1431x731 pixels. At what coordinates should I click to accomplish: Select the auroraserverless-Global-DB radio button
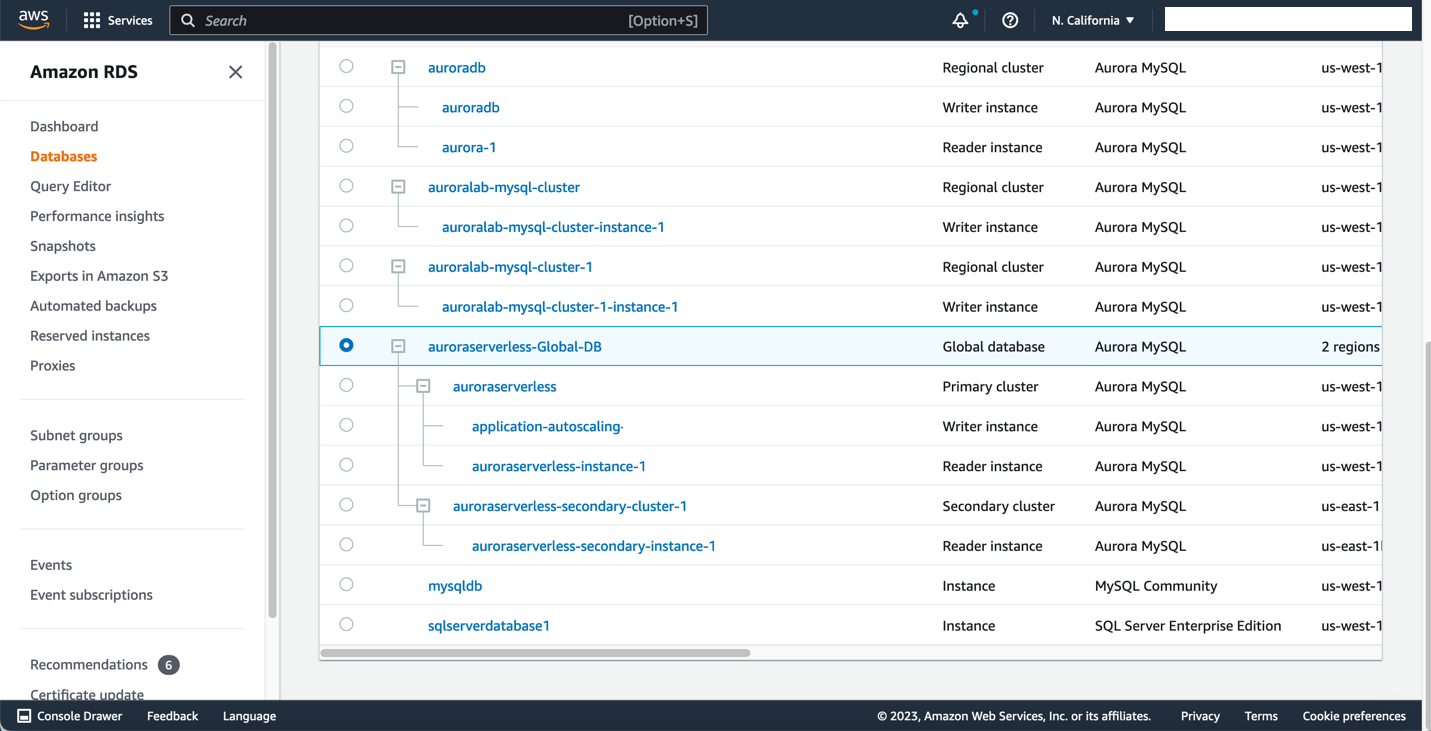point(346,345)
